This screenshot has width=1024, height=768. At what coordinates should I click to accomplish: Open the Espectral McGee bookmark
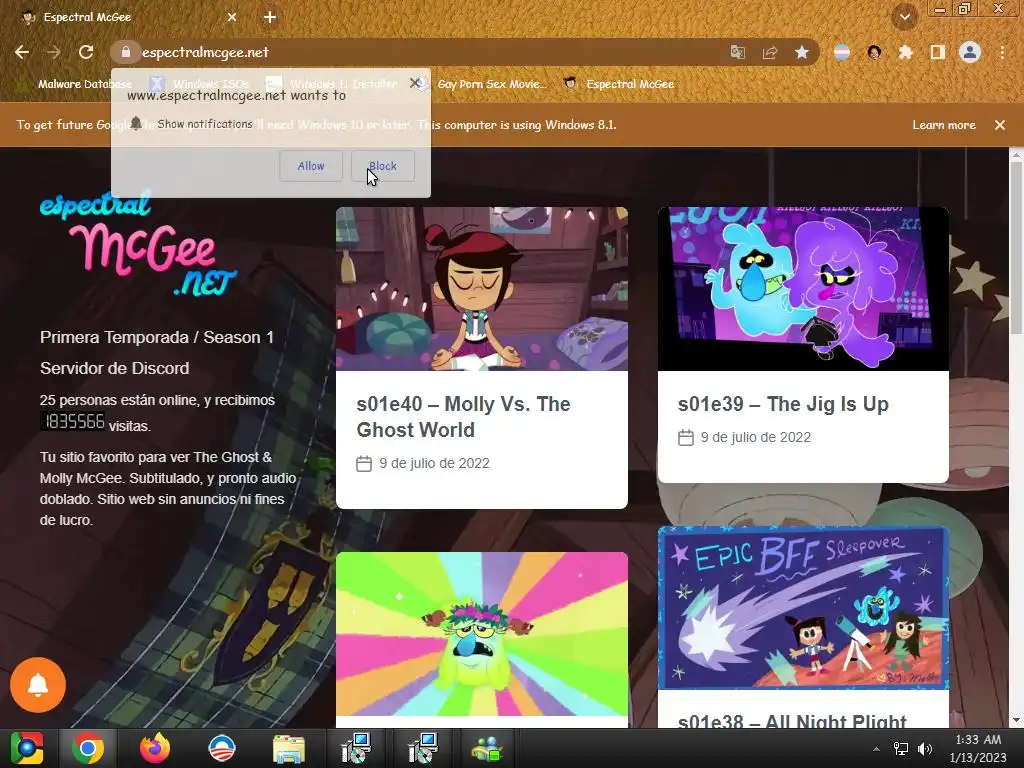[619, 84]
